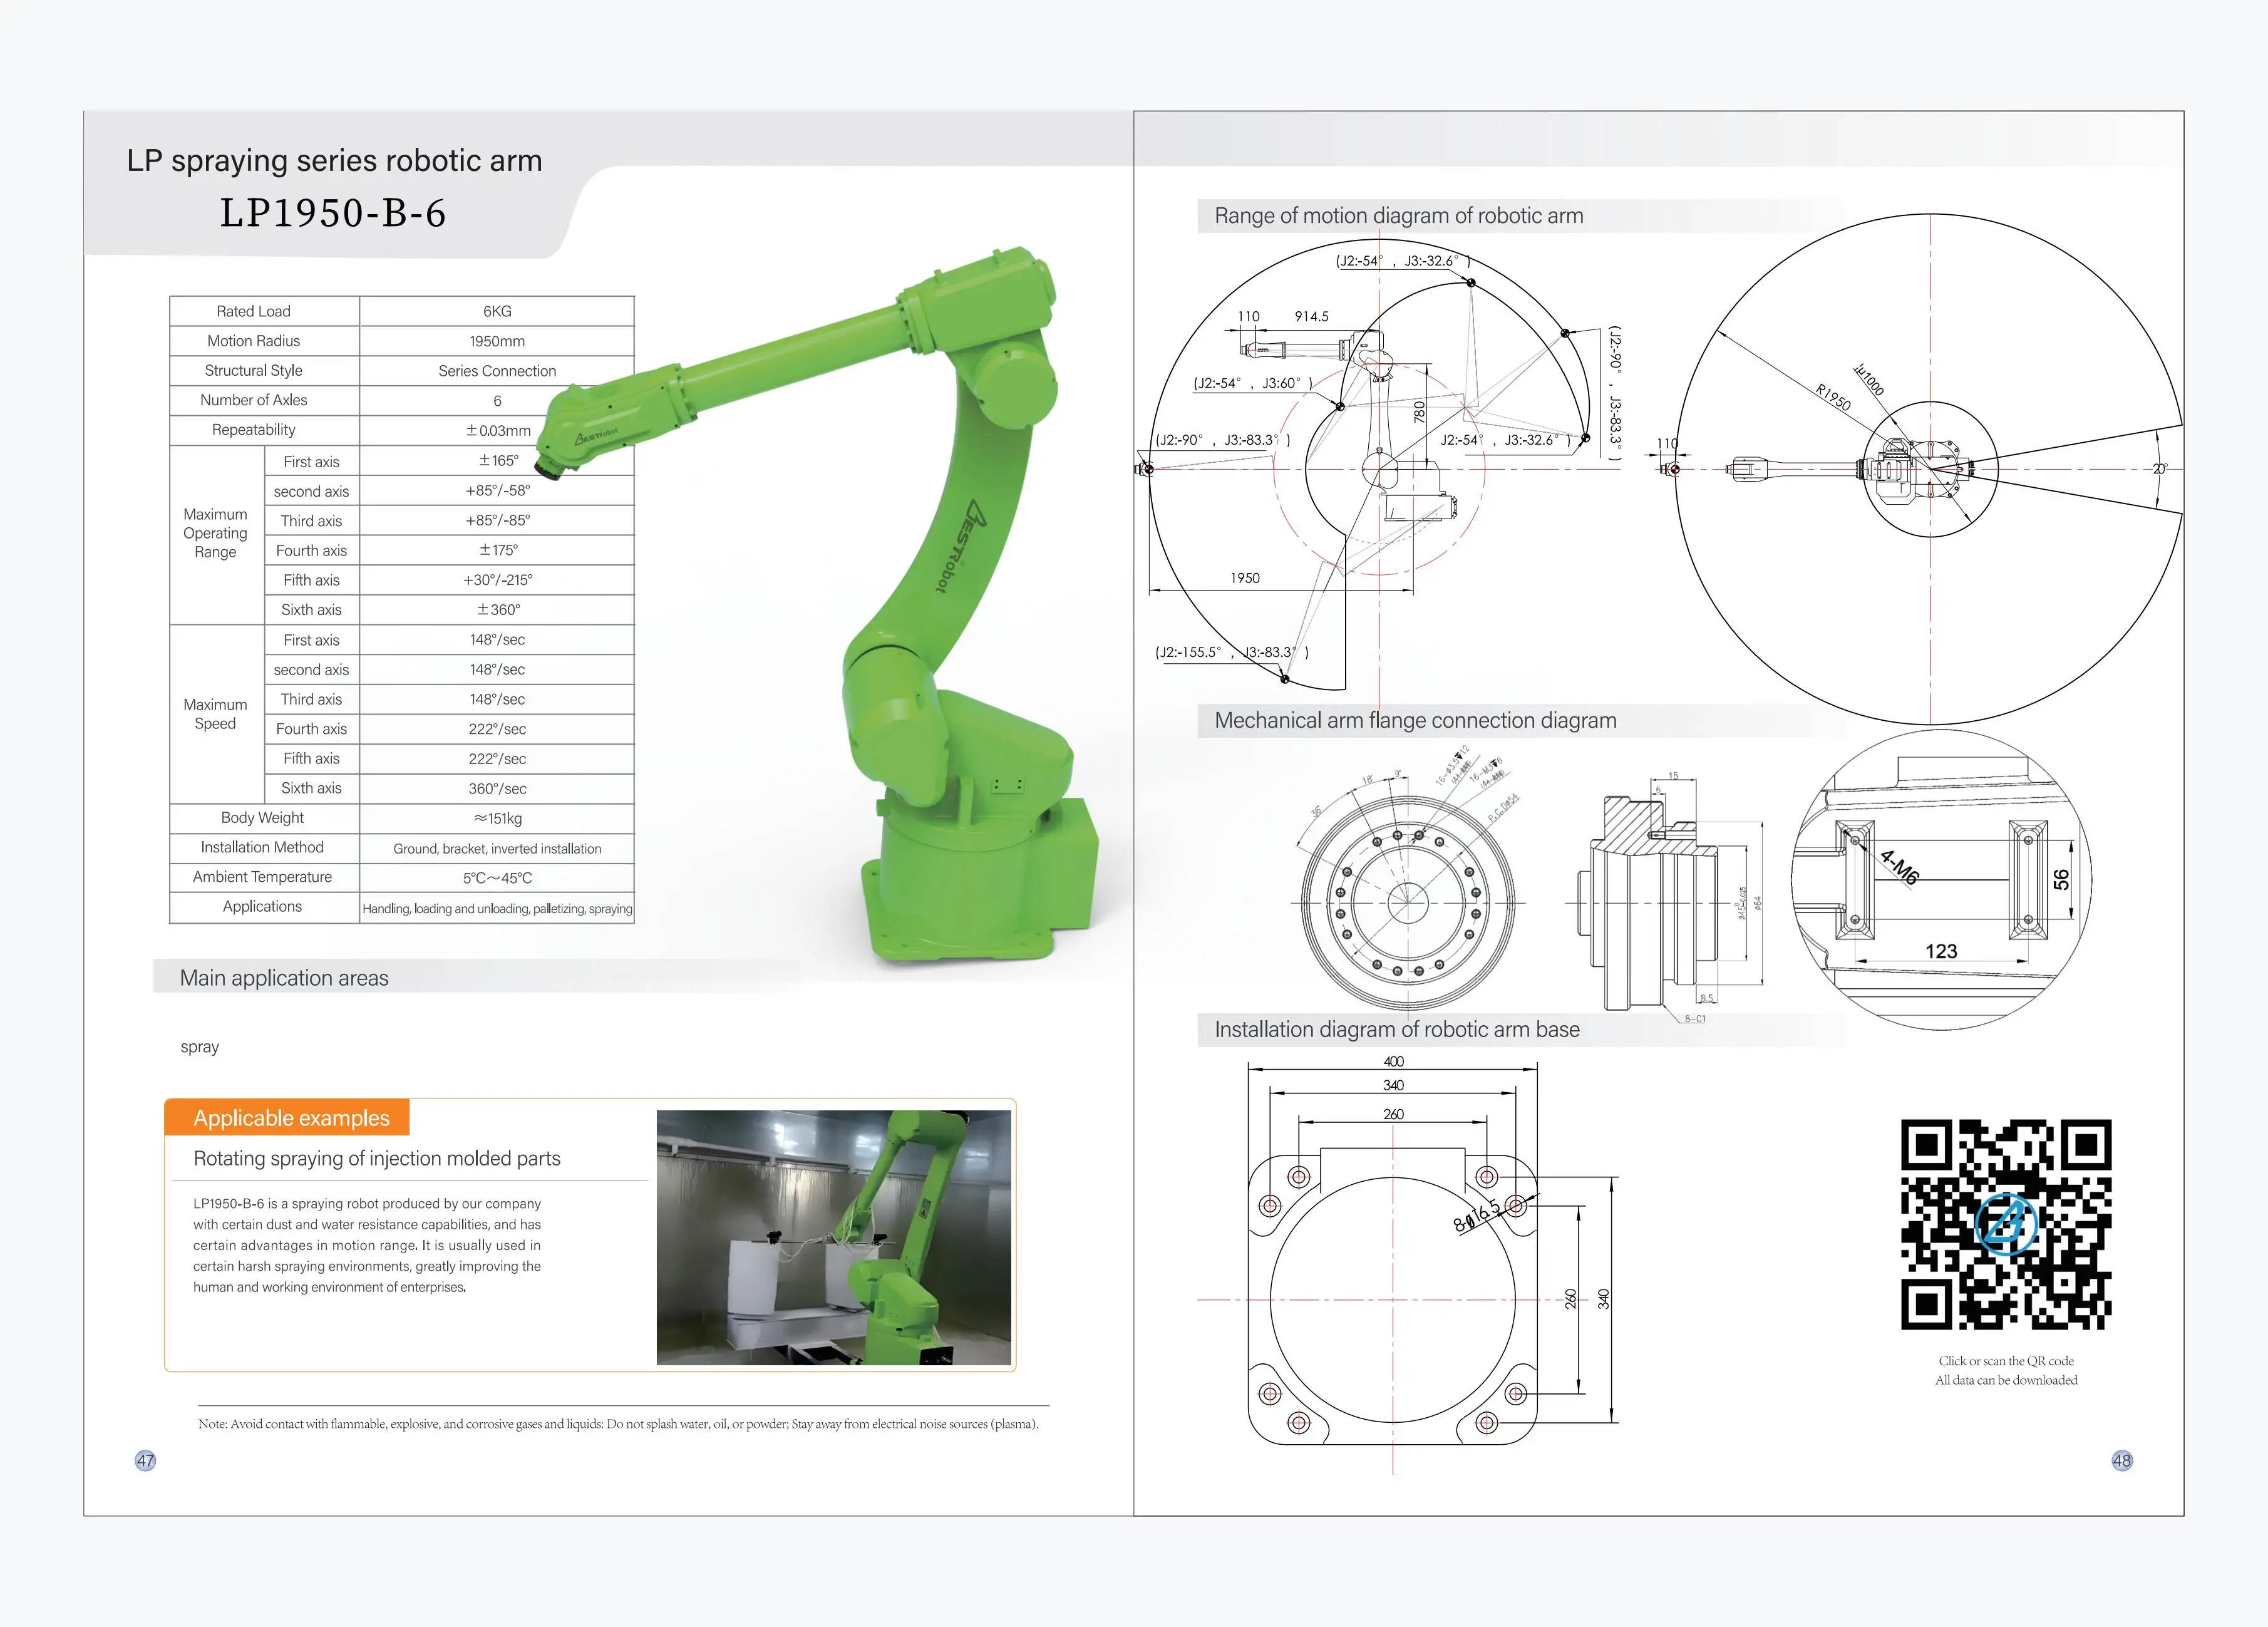The width and height of the screenshot is (2268, 1627).
Task: Click the '360°/sec' sixth axis speed
Action: [497, 789]
